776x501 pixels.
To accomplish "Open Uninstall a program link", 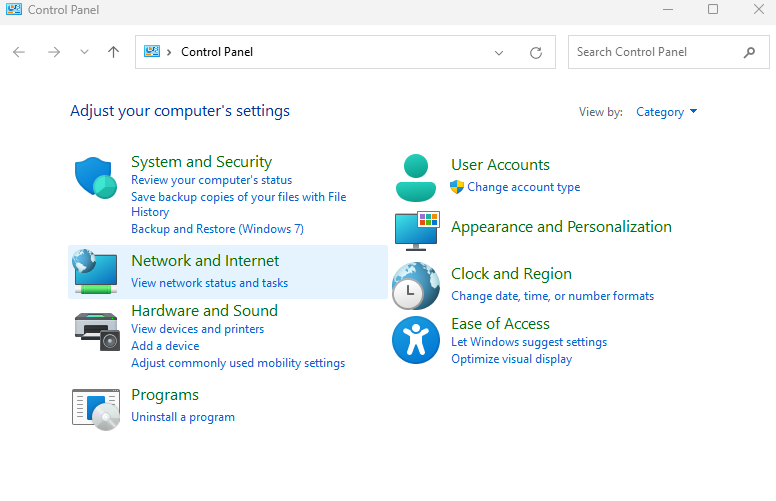I will [183, 417].
